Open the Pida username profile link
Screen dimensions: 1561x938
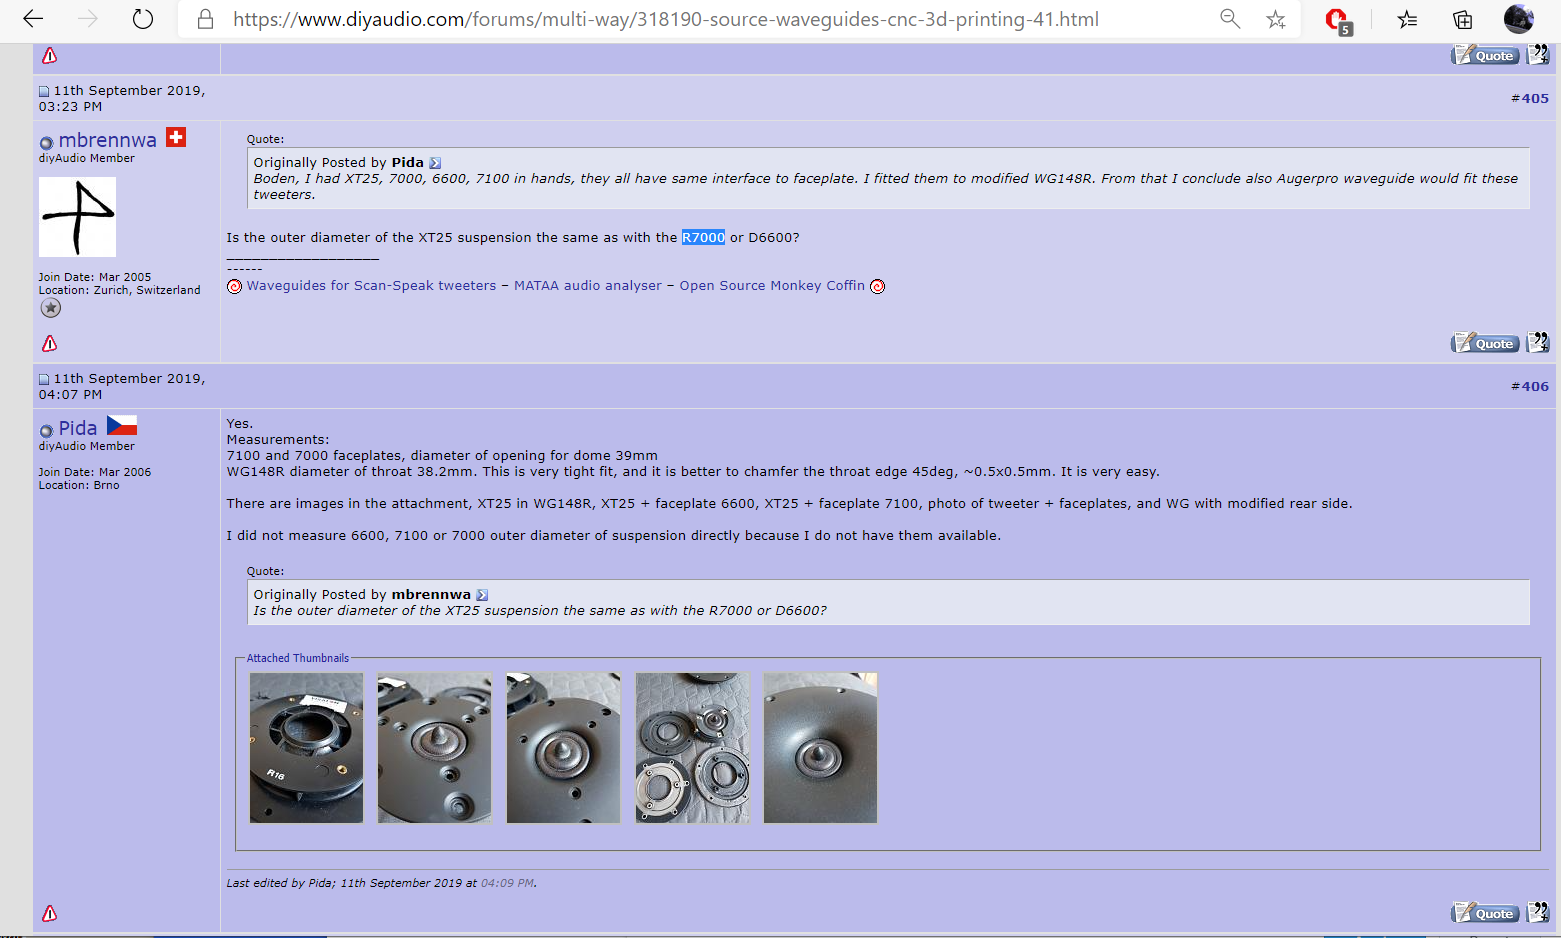[77, 428]
